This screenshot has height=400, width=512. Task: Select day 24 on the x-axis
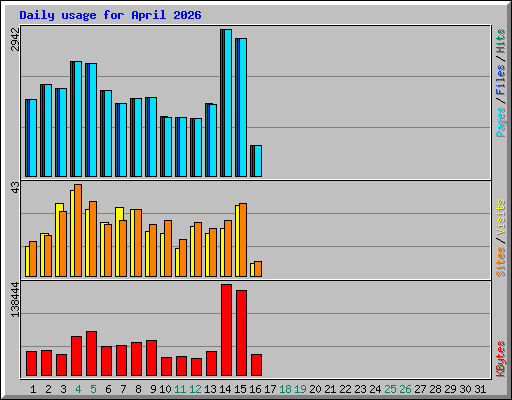(375, 389)
